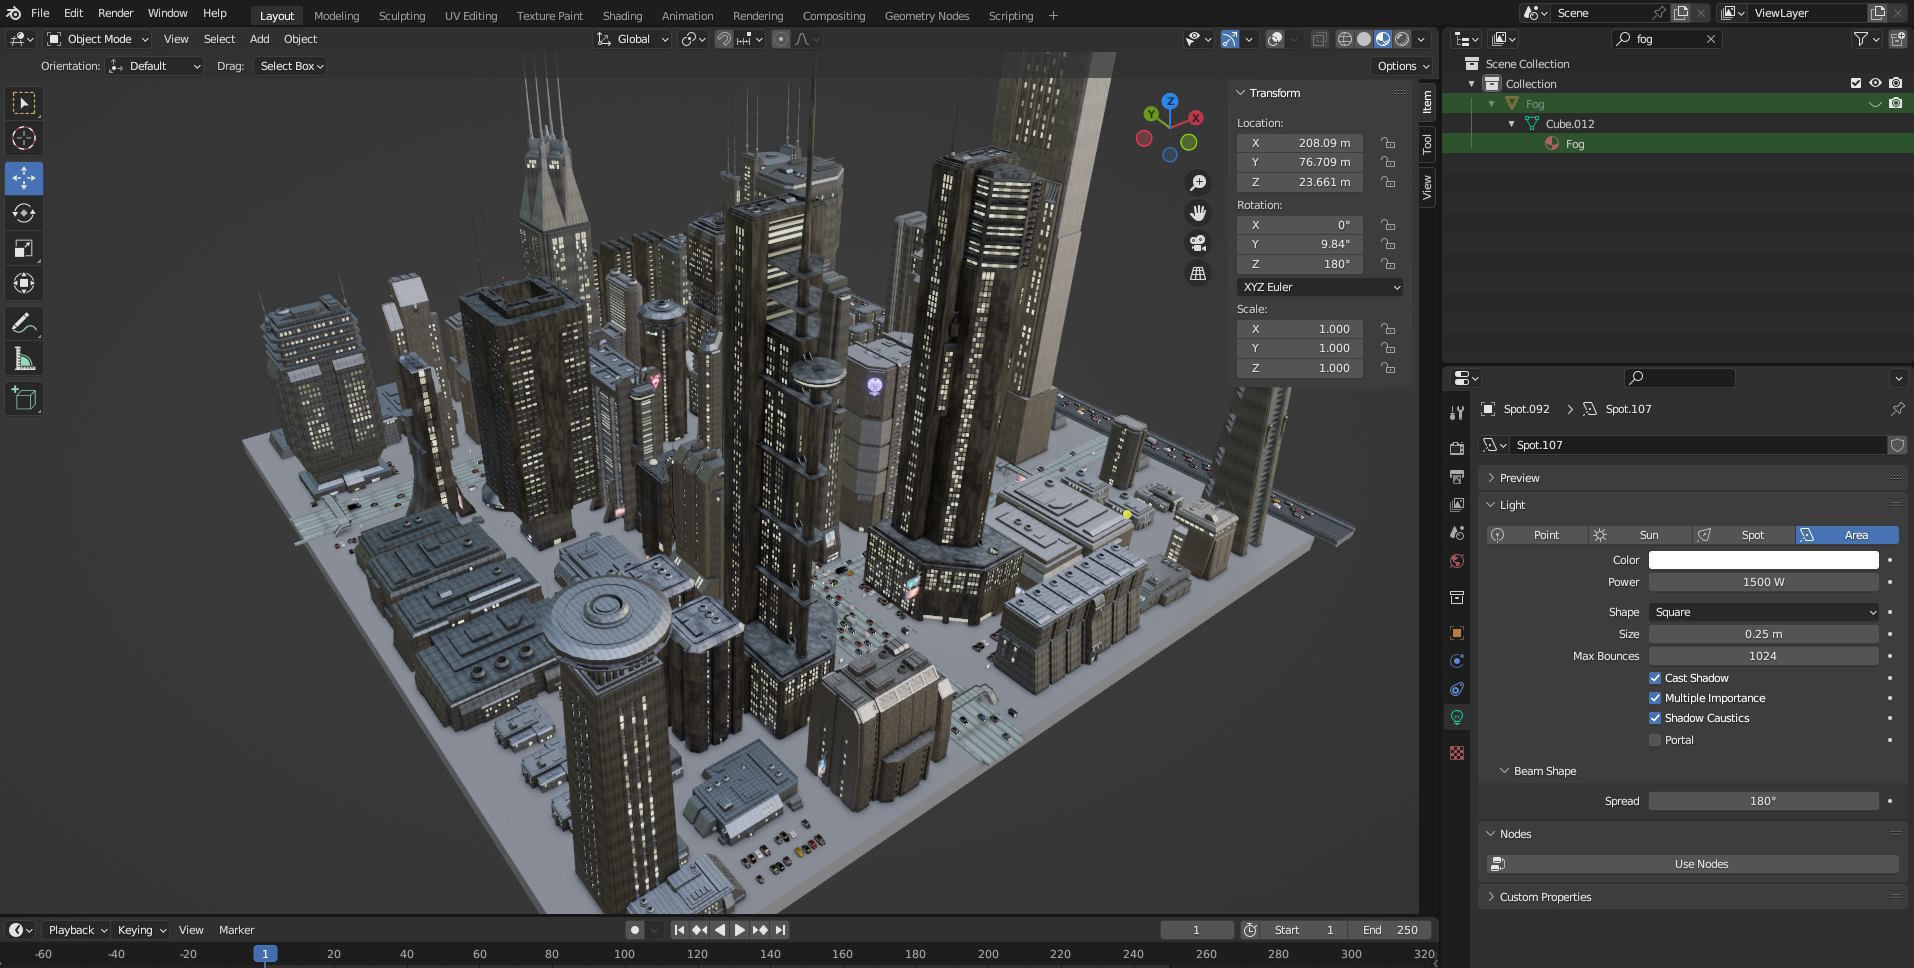The width and height of the screenshot is (1914, 968).
Task: Select the Measure tool
Action: (x=24, y=359)
